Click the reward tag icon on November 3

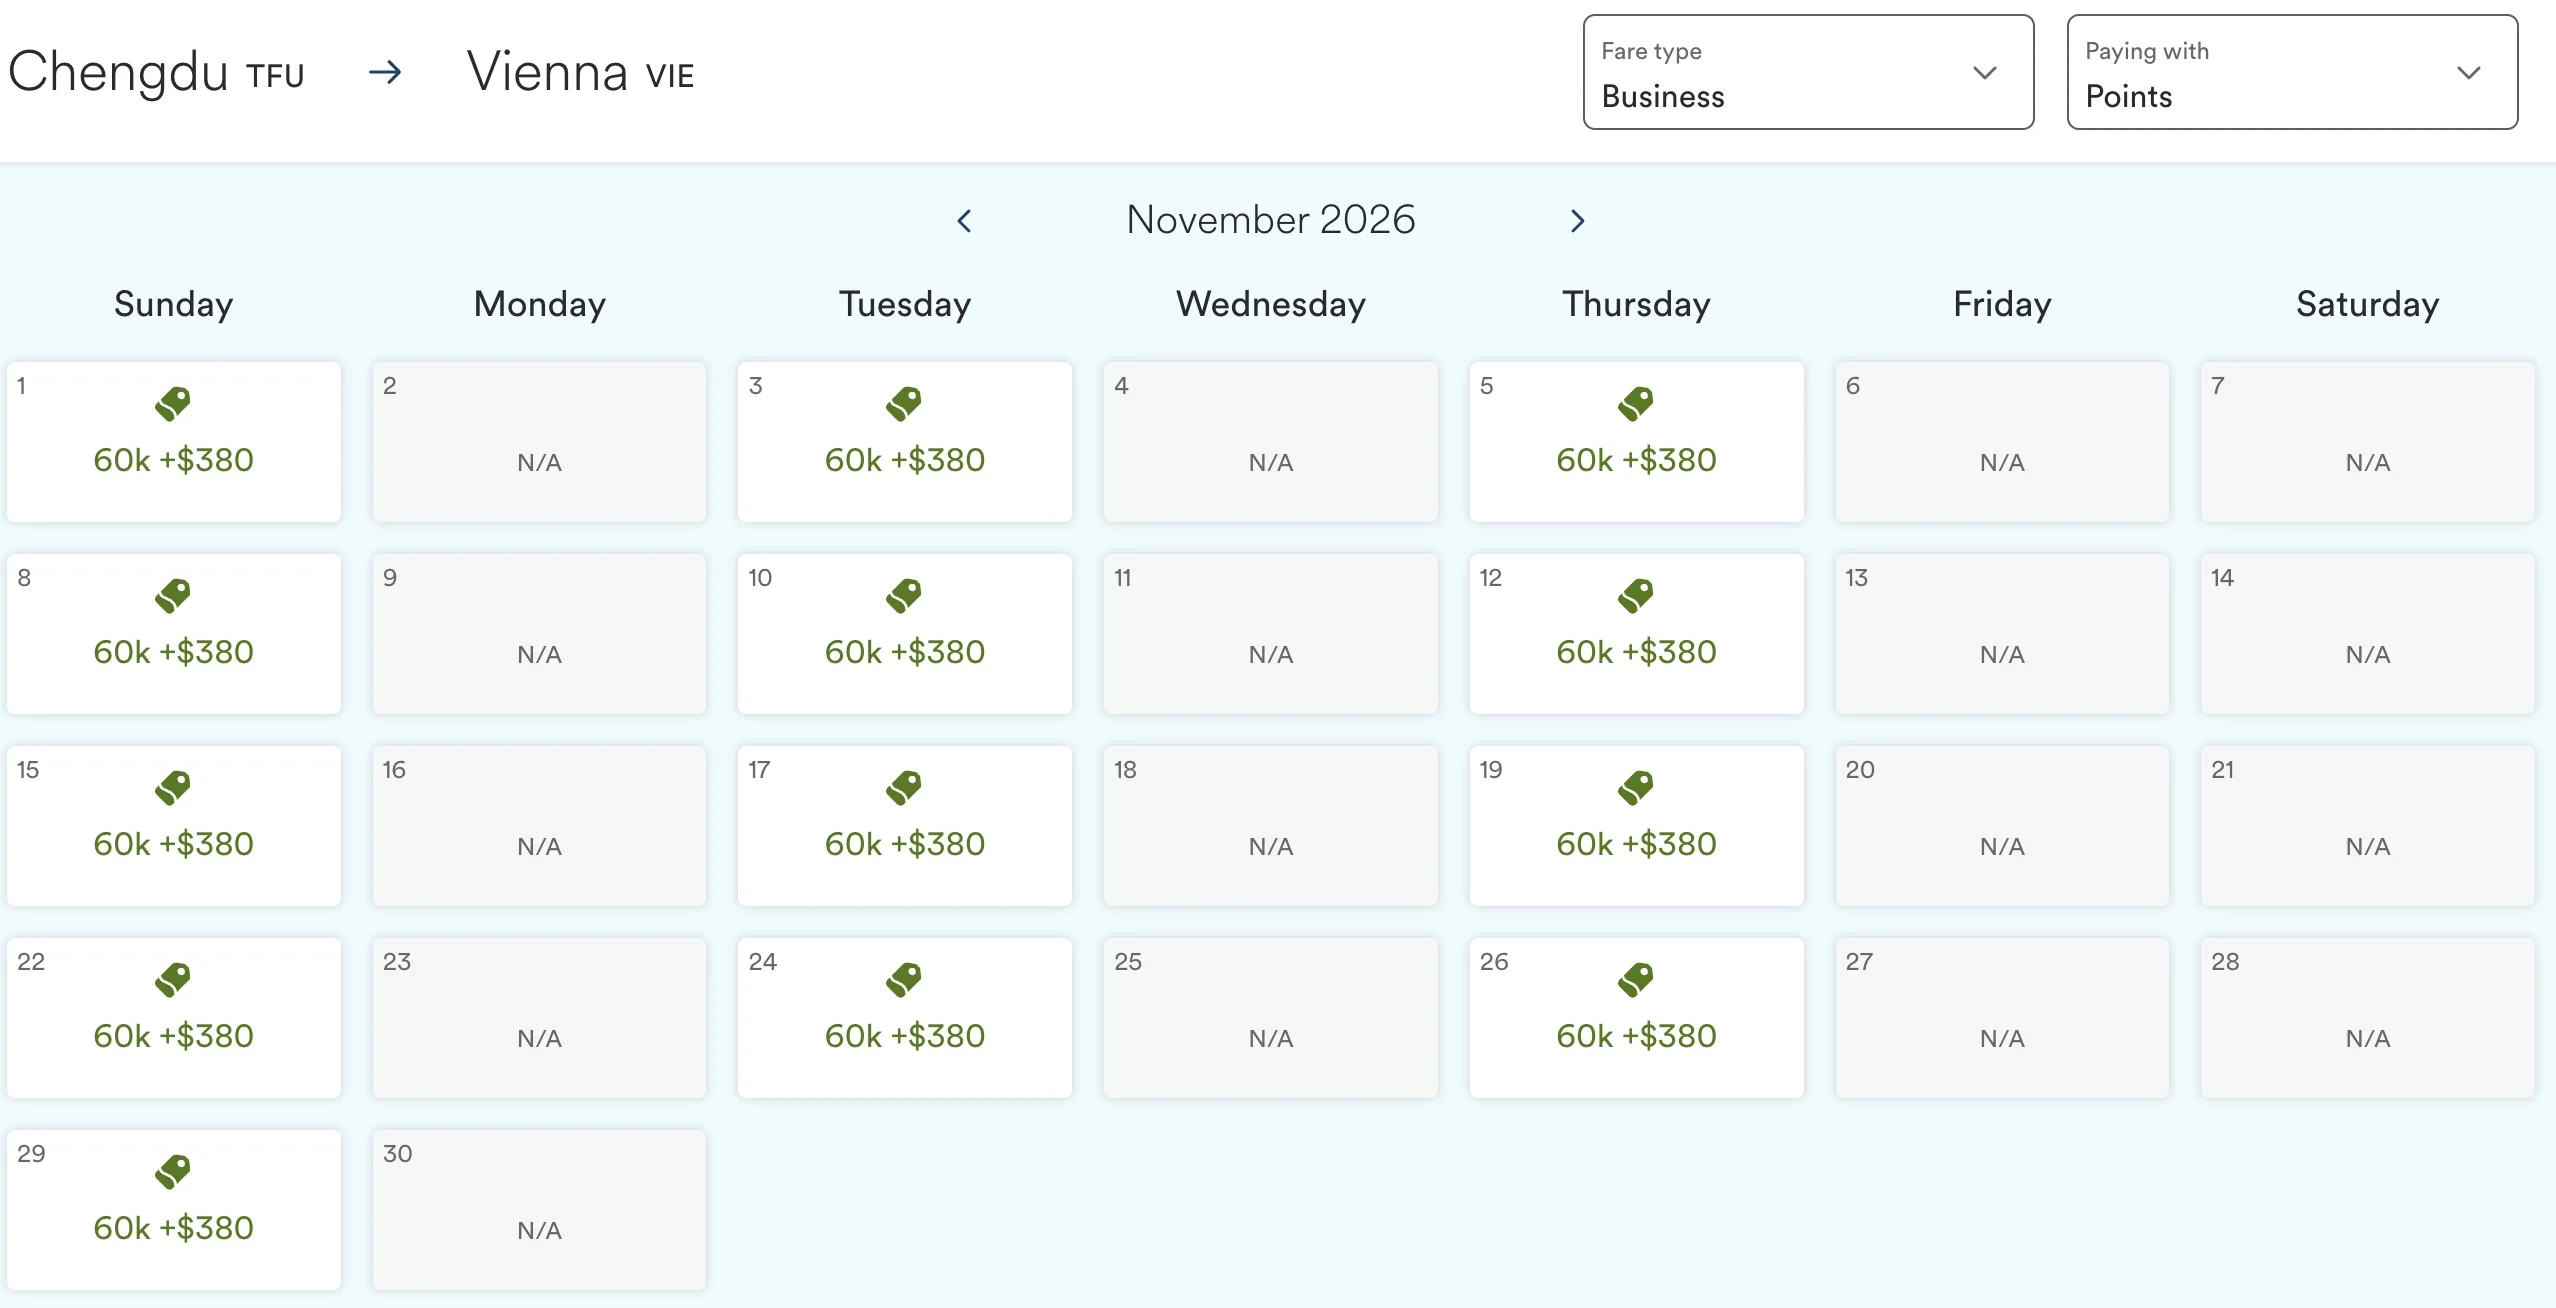click(904, 404)
